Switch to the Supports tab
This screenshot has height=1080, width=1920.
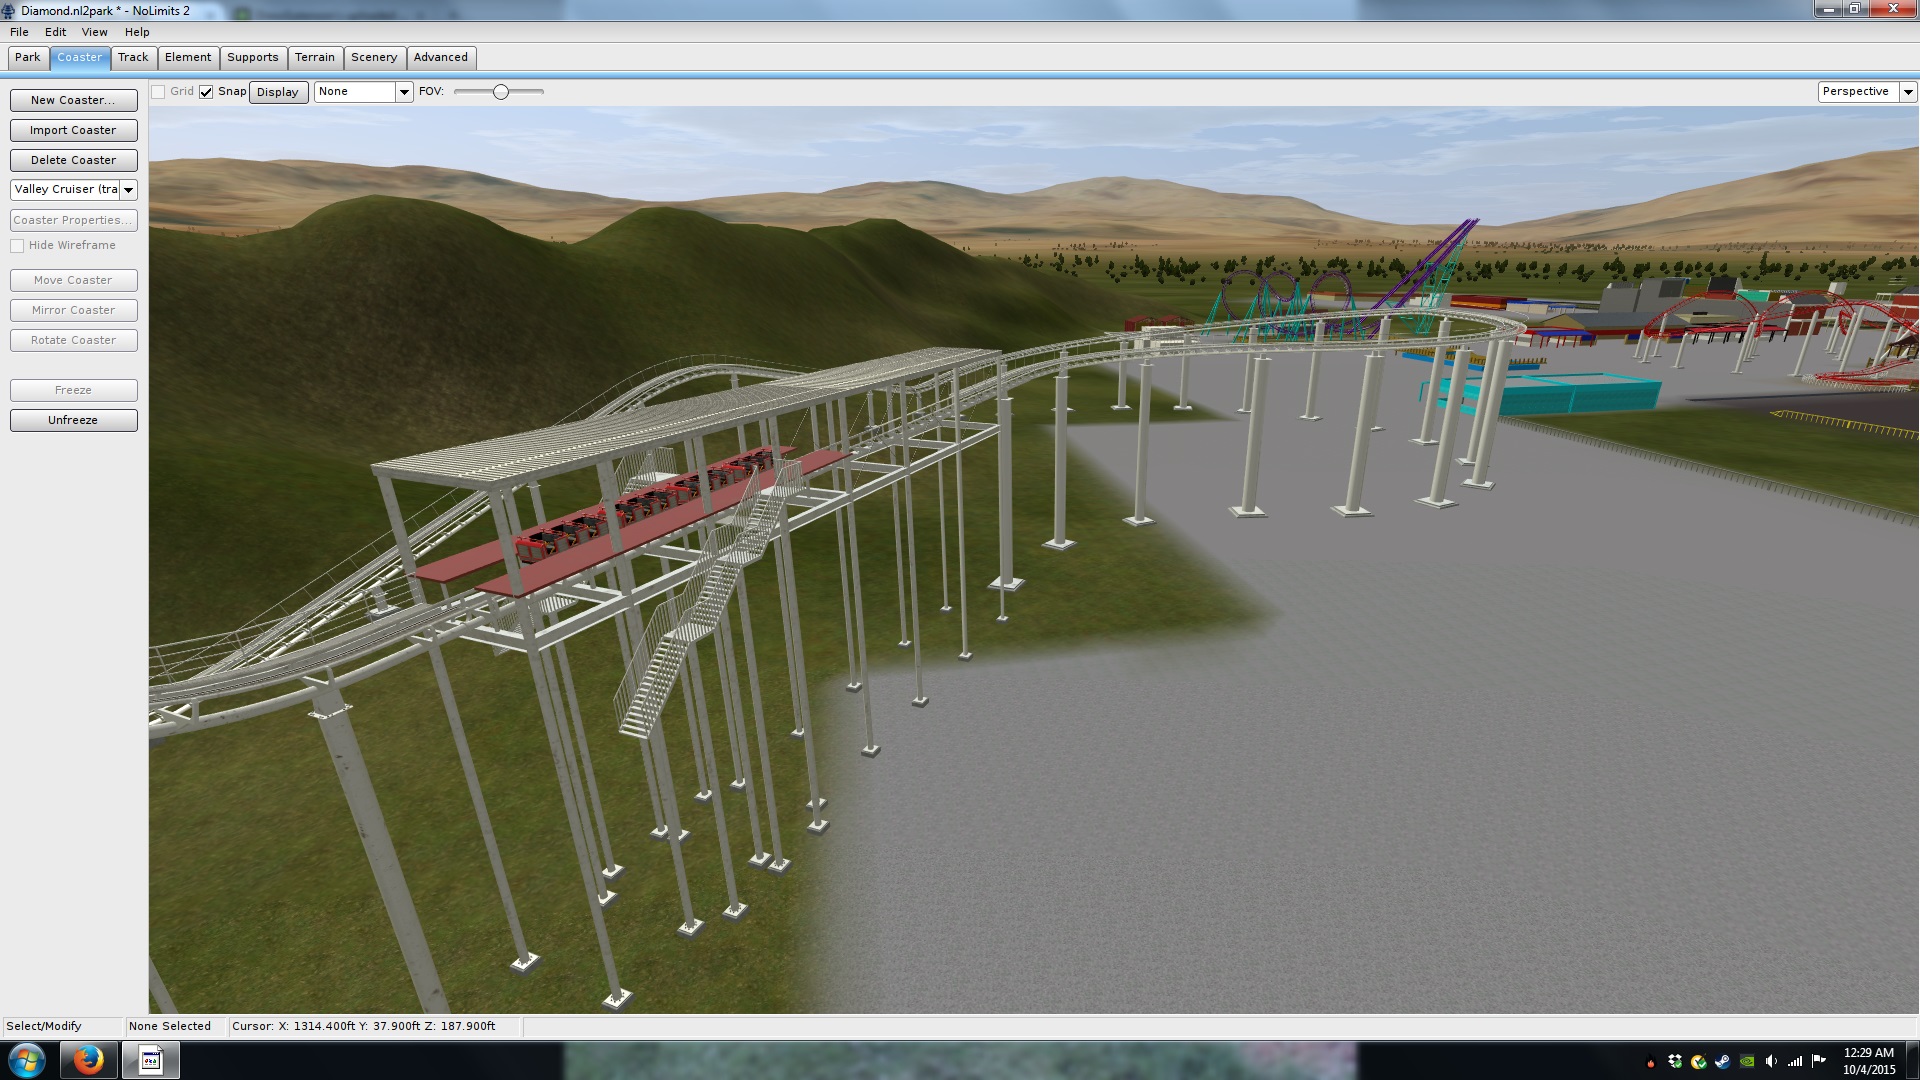[x=252, y=57]
